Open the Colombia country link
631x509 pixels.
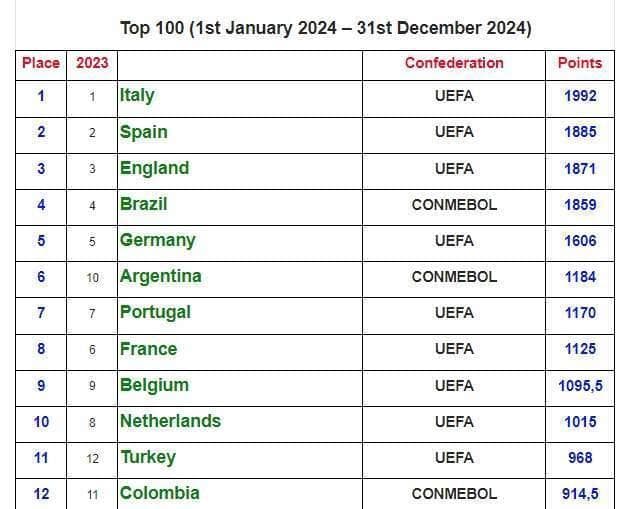click(x=160, y=493)
